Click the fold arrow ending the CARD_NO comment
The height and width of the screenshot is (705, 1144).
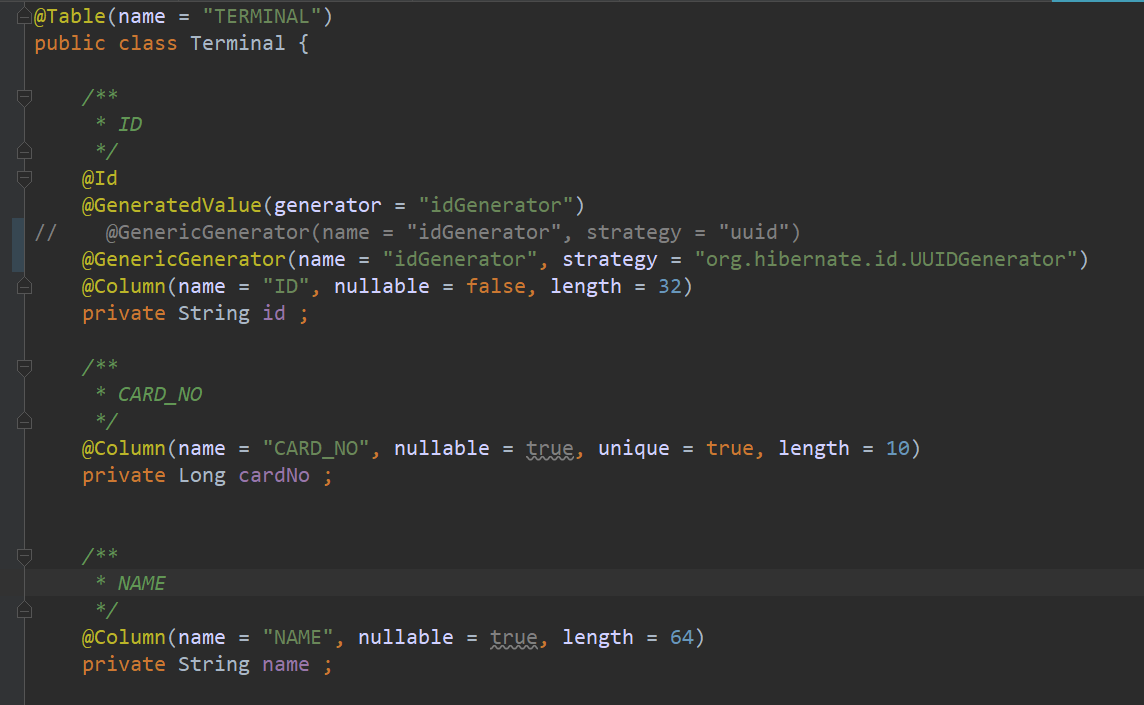pos(23,420)
